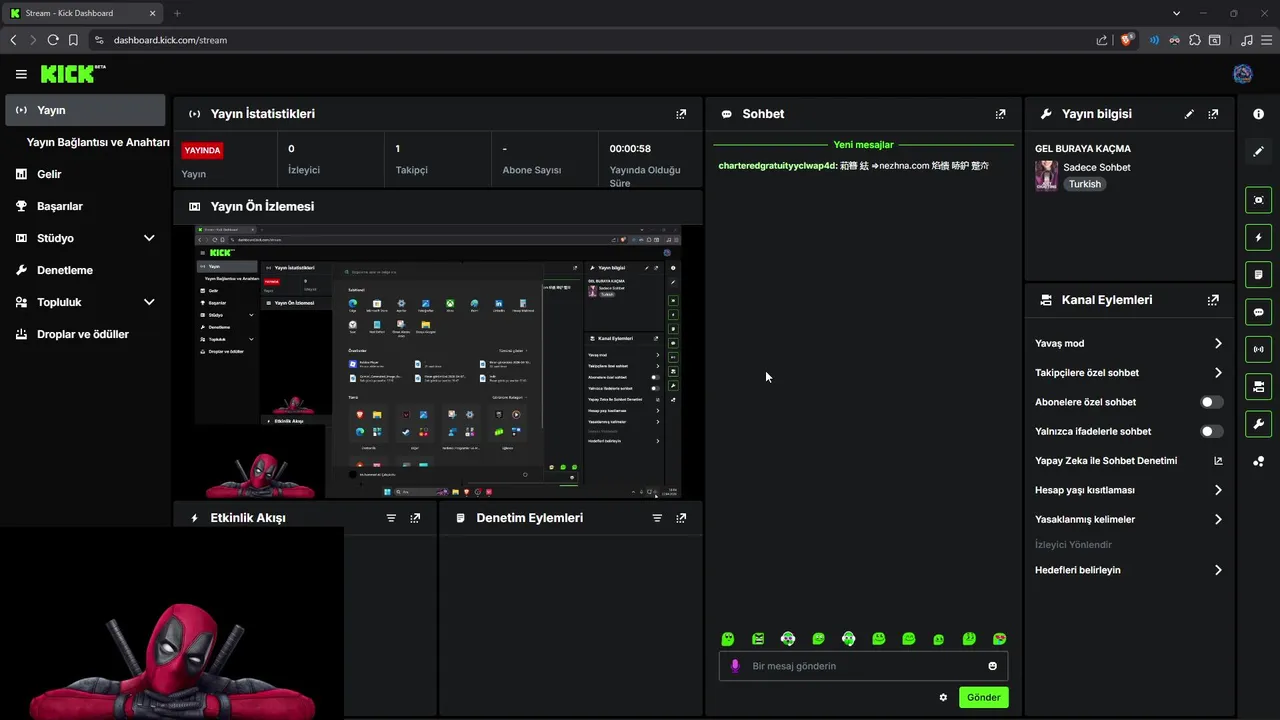Click username charteredgratuityyclwap4d in chat
The height and width of the screenshot is (720, 1280).
tap(777, 166)
